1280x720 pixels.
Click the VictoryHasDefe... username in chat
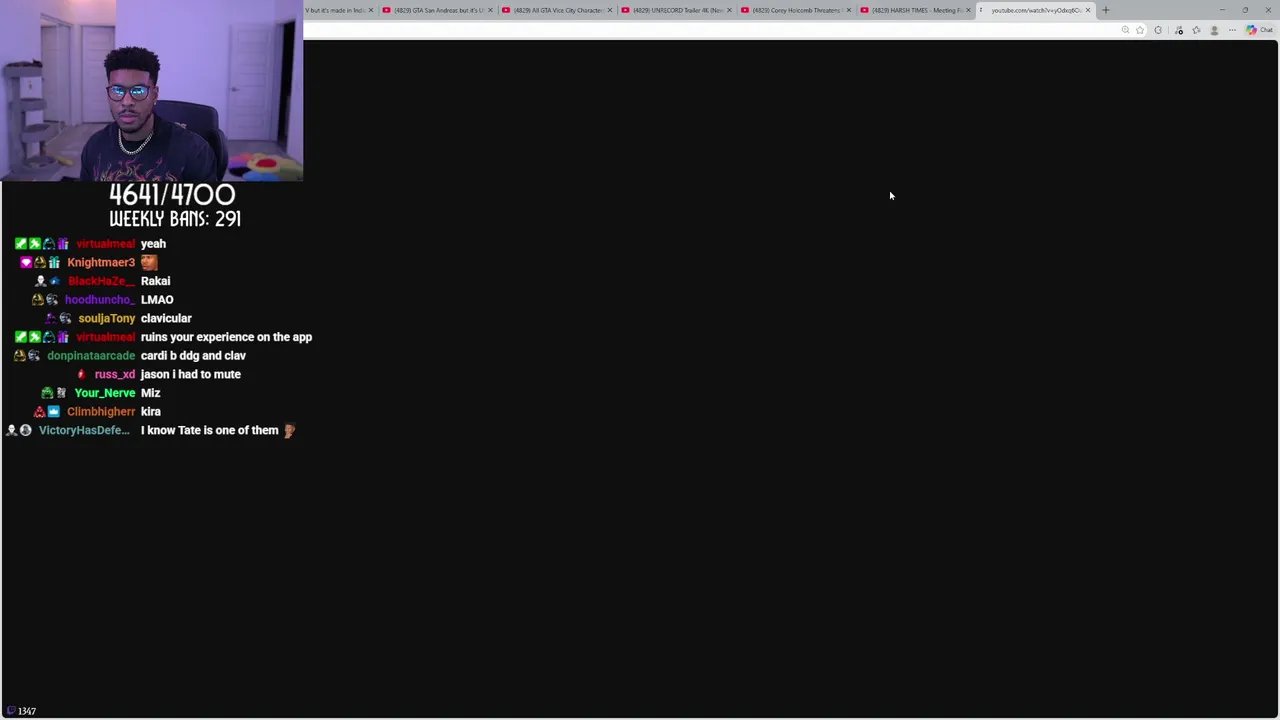(x=84, y=430)
